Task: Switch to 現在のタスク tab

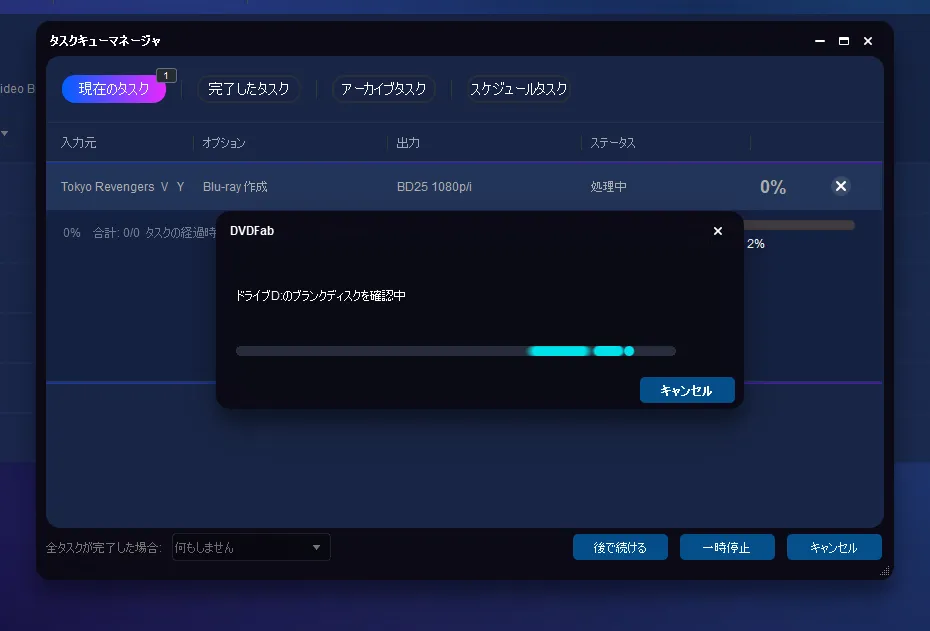Action: (x=114, y=89)
